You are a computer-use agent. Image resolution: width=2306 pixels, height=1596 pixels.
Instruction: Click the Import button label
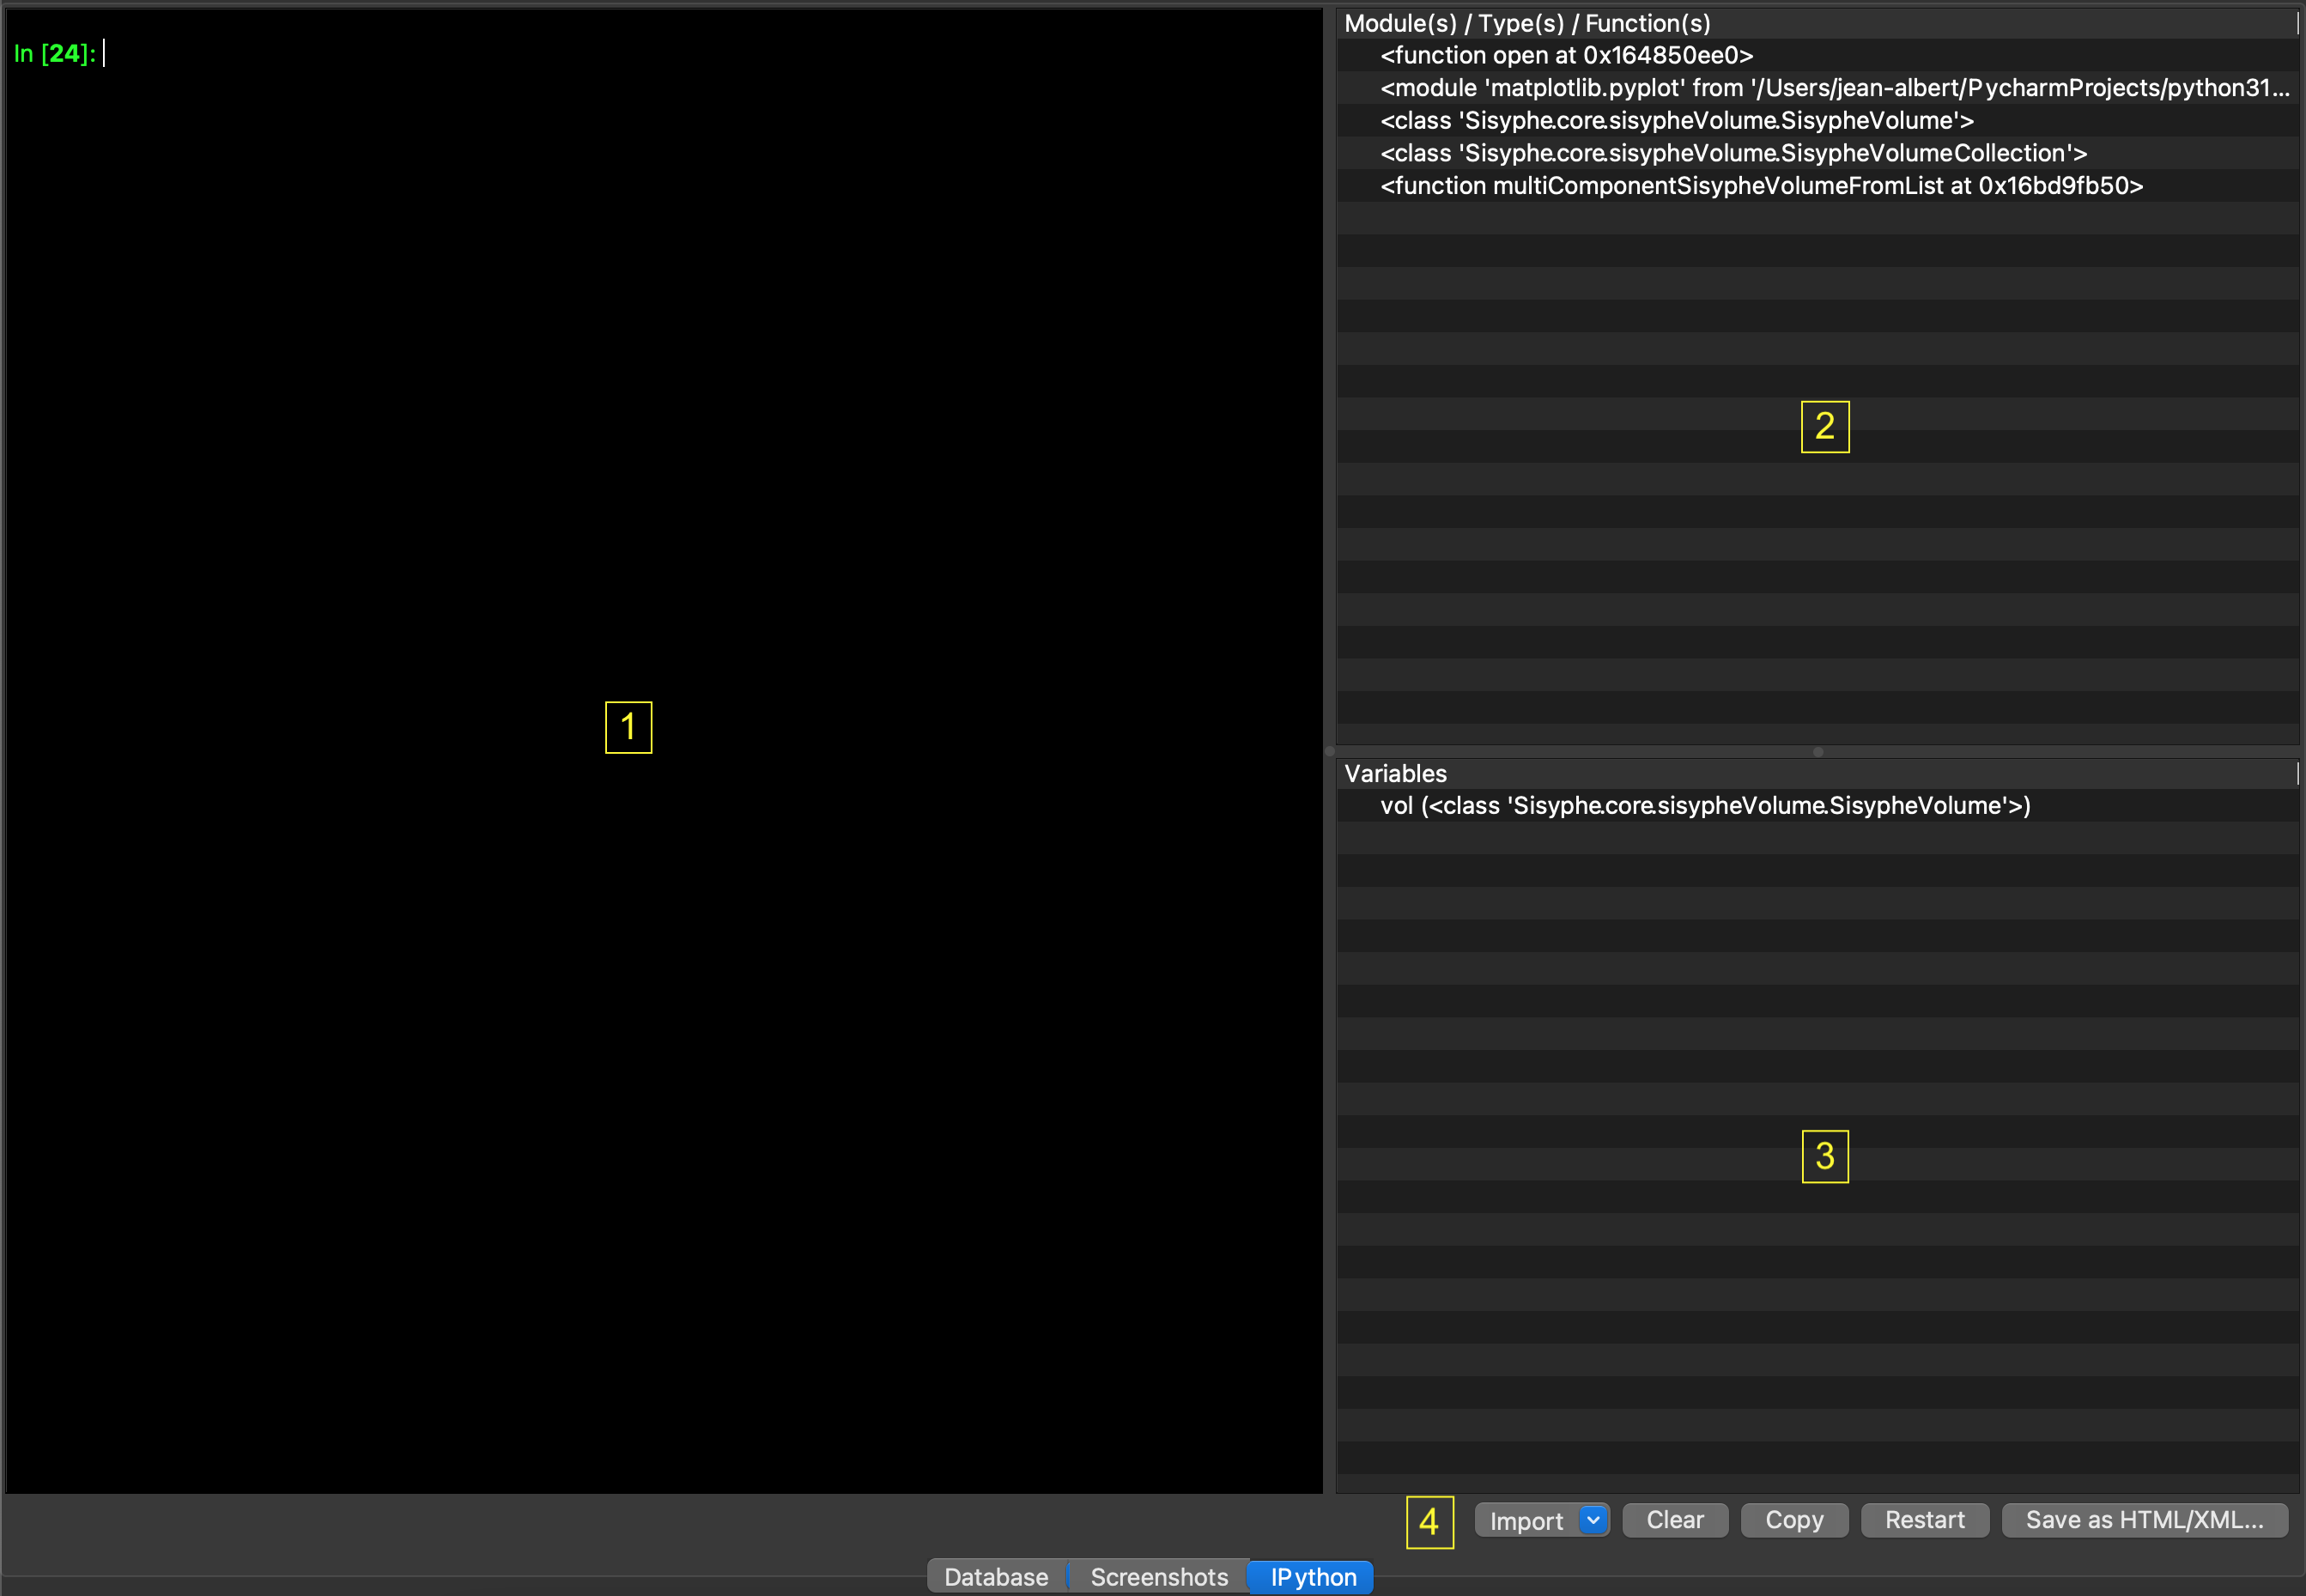pos(1526,1520)
